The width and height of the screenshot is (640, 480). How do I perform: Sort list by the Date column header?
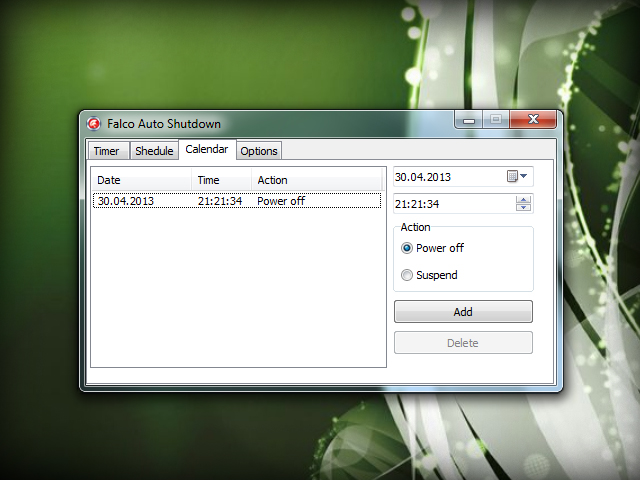(x=141, y=180)
